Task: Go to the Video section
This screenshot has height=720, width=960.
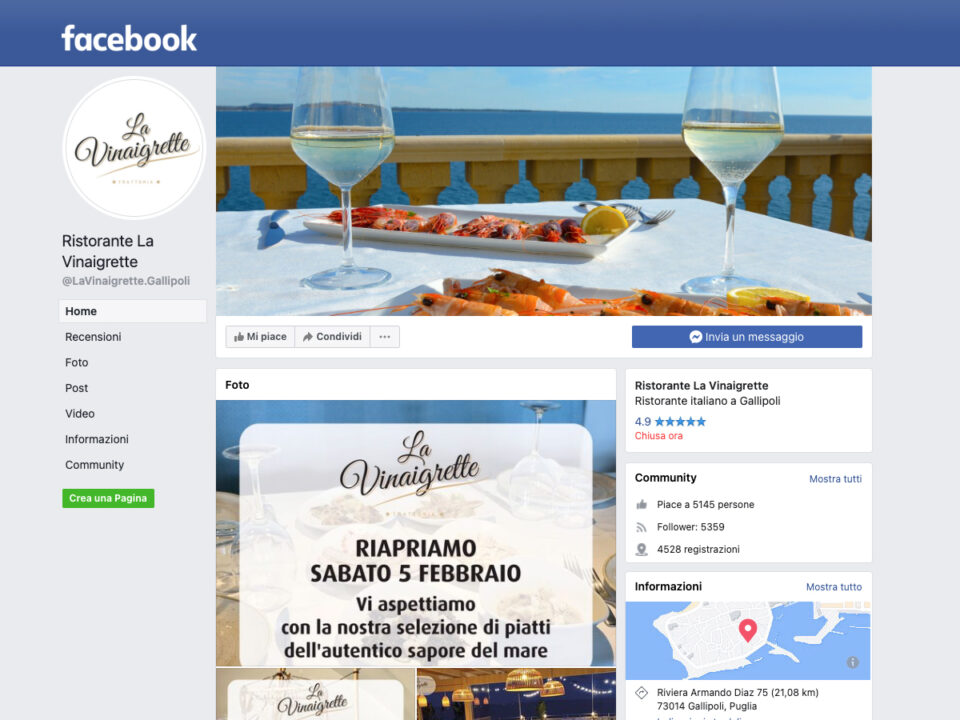Action: point(80,414)
